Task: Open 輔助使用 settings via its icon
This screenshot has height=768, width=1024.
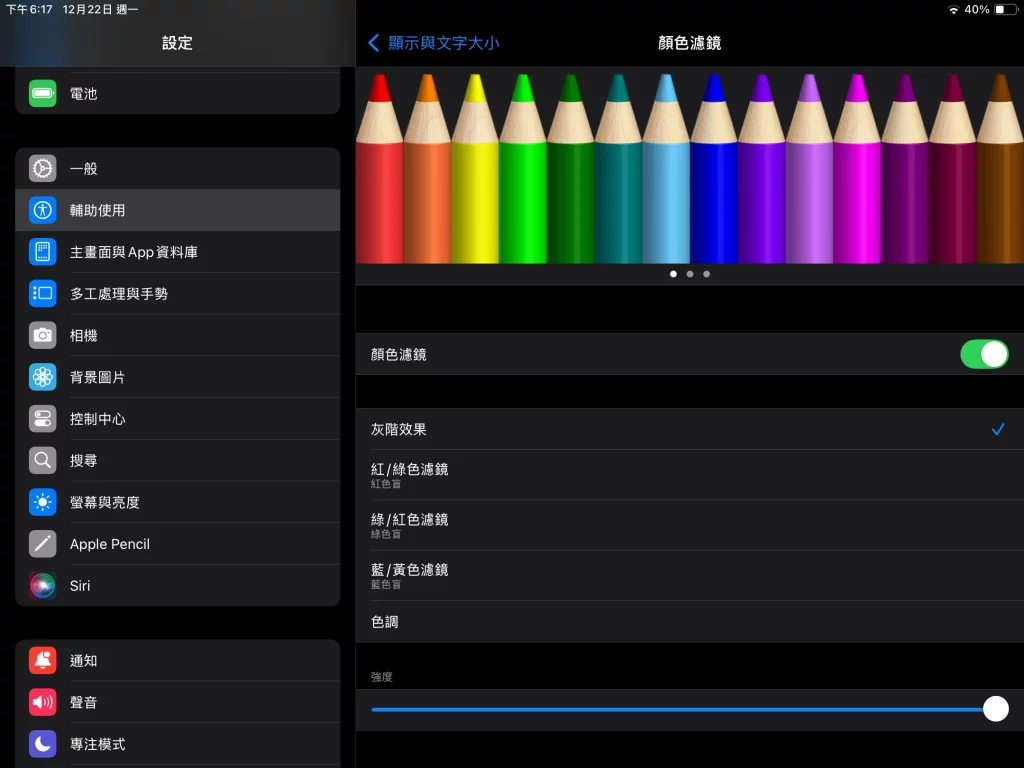Action: [x=42, y=210]
